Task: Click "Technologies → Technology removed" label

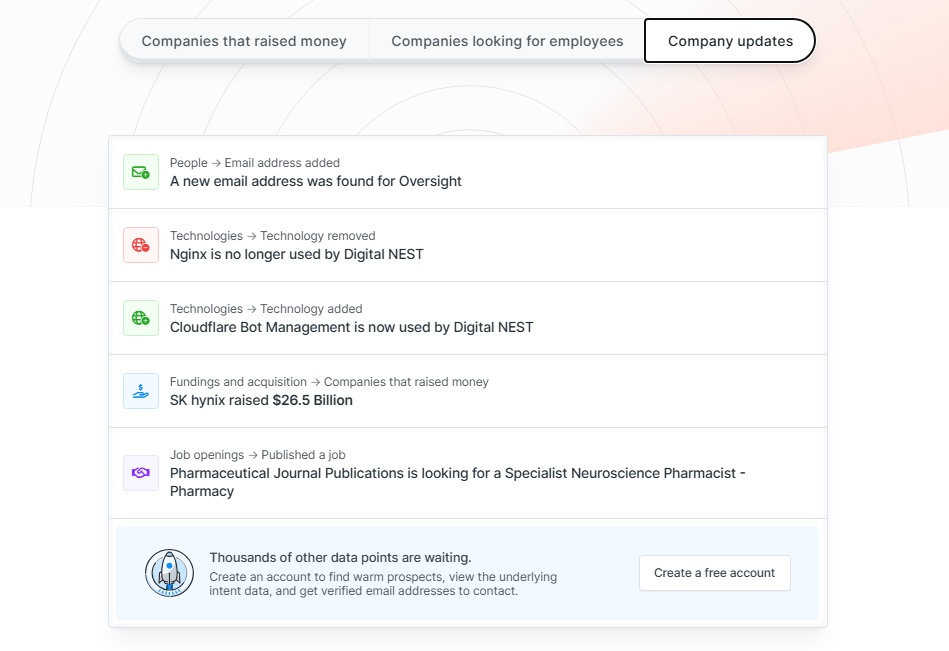Action: pyautogui.click(x=272, y=236)
